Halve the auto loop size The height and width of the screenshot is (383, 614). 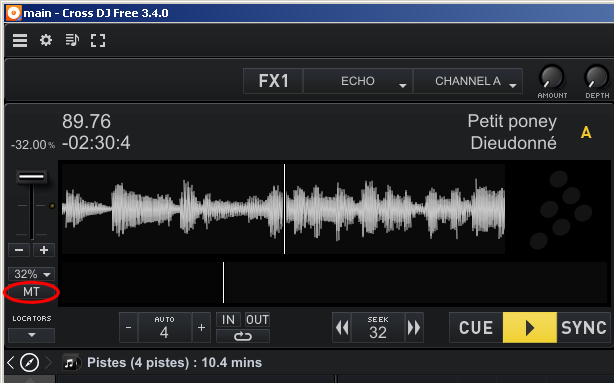click(x=128, y=327)
